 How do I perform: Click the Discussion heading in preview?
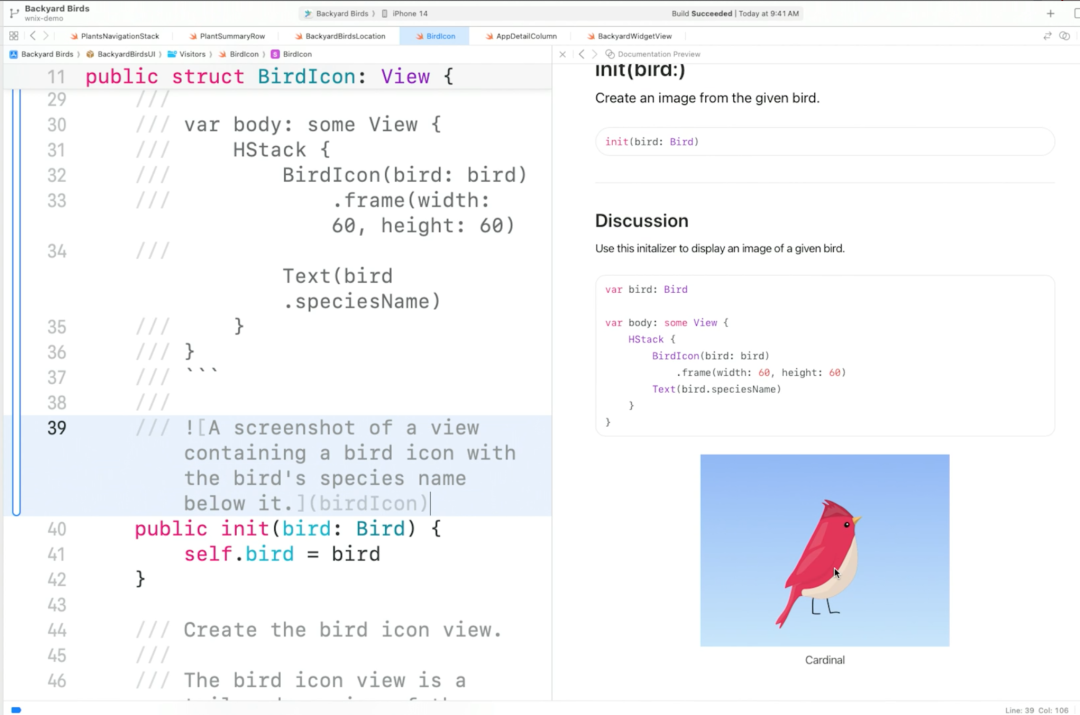[641, 220]
